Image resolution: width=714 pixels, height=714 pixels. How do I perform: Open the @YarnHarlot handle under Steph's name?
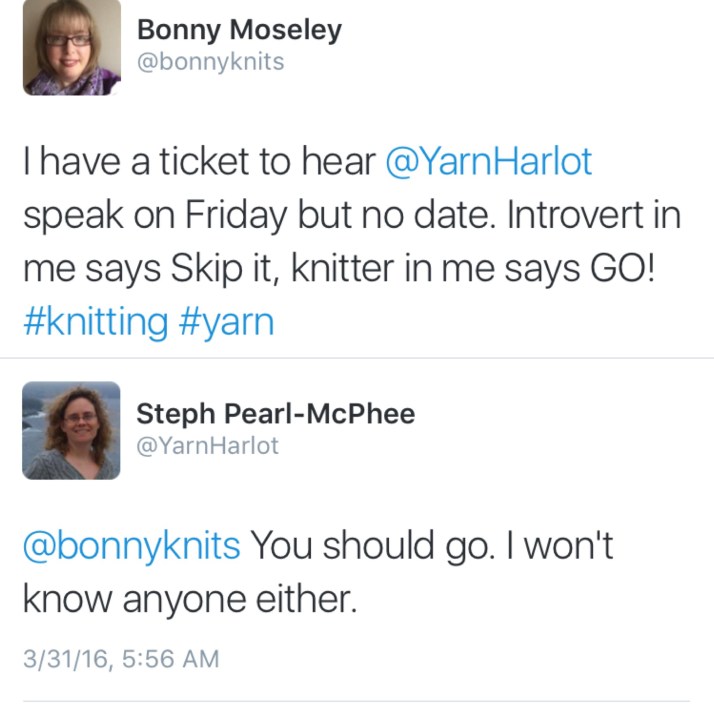point(207,446)
